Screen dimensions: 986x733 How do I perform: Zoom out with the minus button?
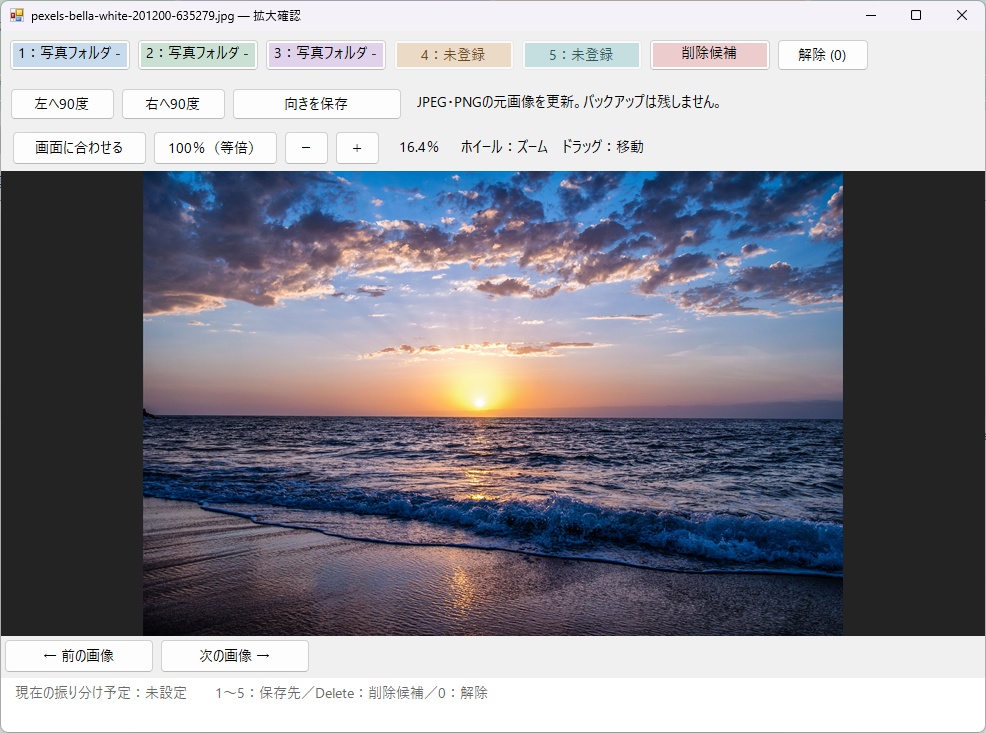pyautogui.click(x=306, y=148)
